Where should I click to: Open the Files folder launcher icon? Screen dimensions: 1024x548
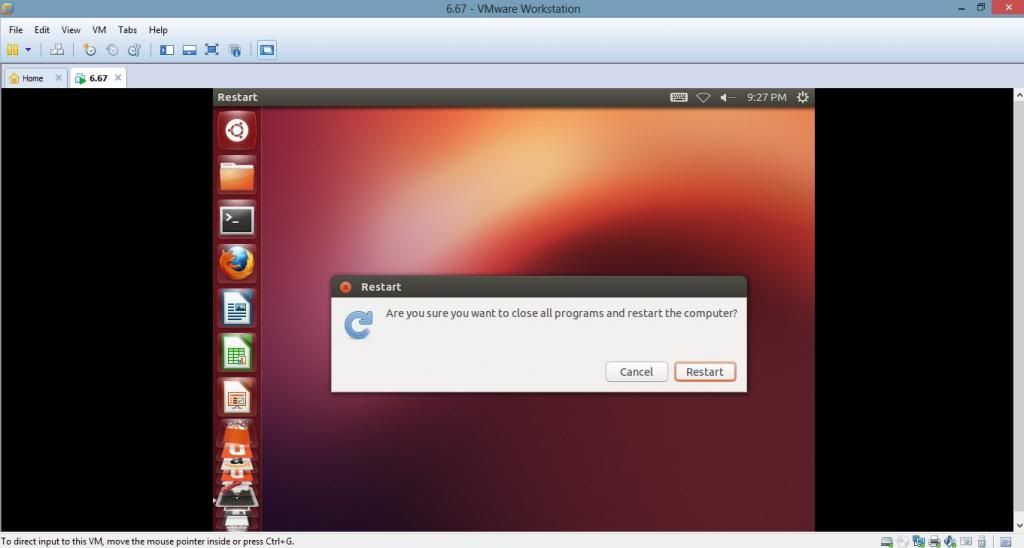236,175
